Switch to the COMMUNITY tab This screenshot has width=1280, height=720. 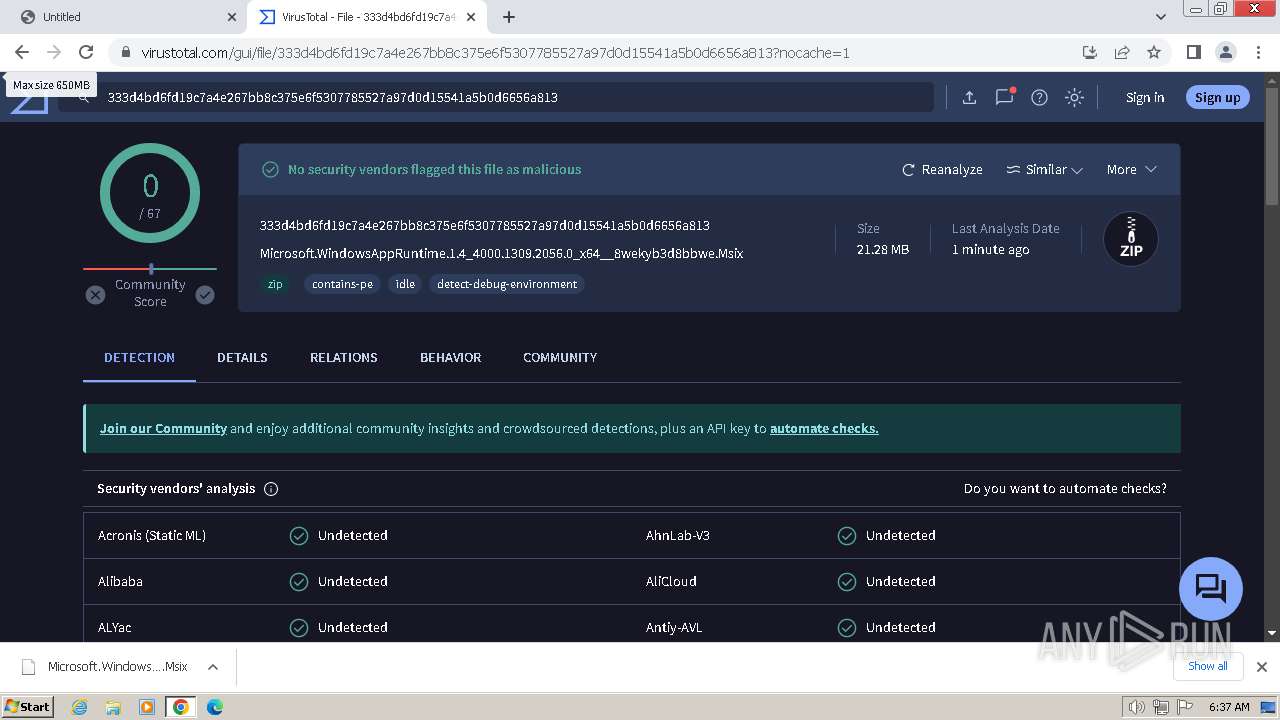click(x=560, y=357)
